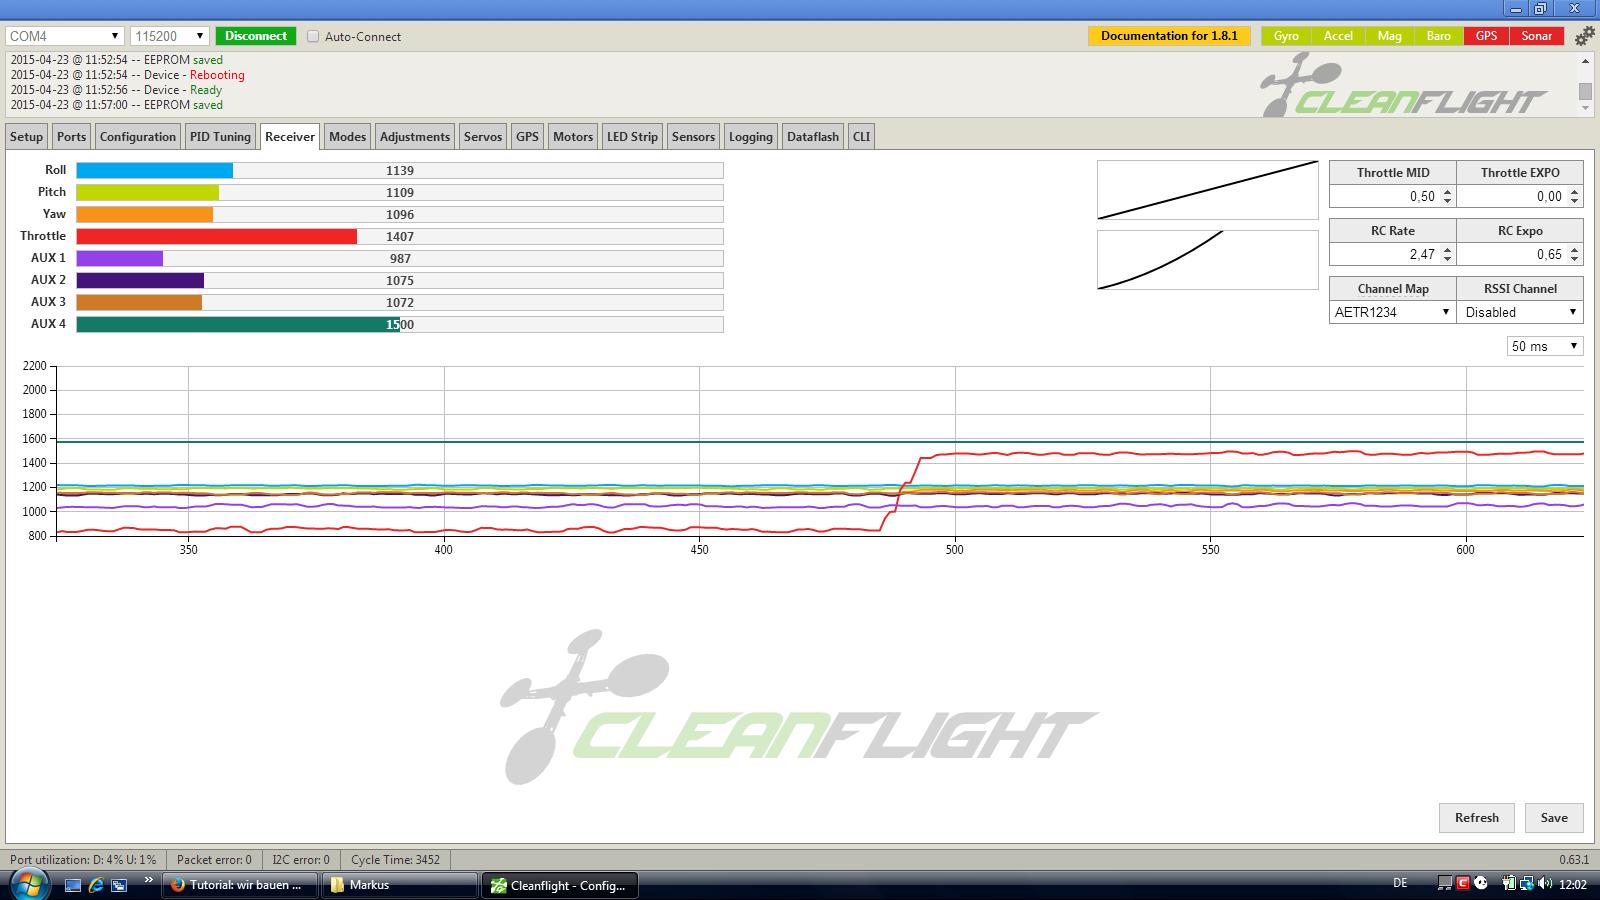
Task: Open the Dataflash tab
Action: (813, 137)
